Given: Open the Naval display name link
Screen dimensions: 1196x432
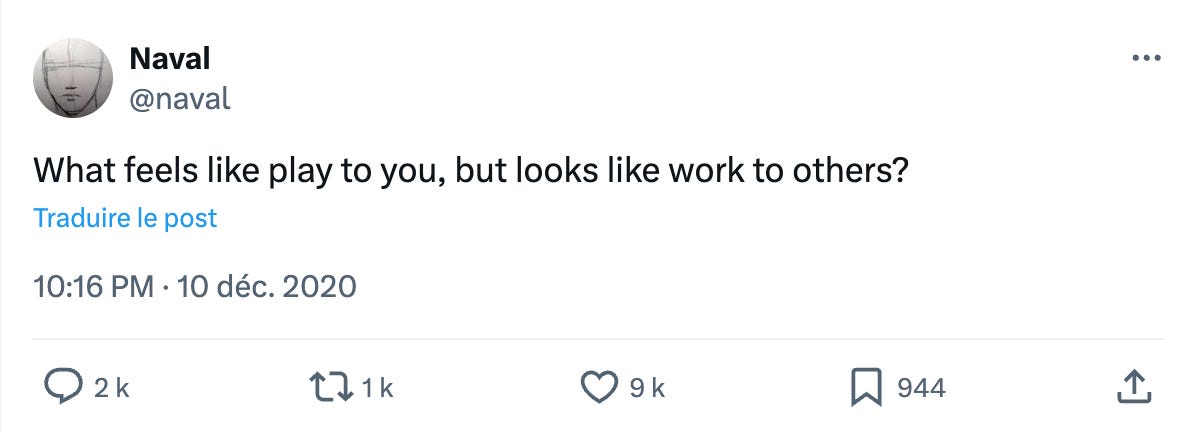Looking at the screenshot, I should (169, 59).
